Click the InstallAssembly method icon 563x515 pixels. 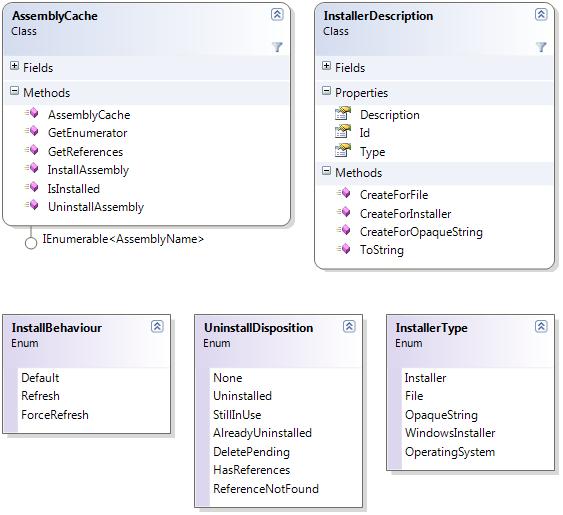(x=32, y=168)
